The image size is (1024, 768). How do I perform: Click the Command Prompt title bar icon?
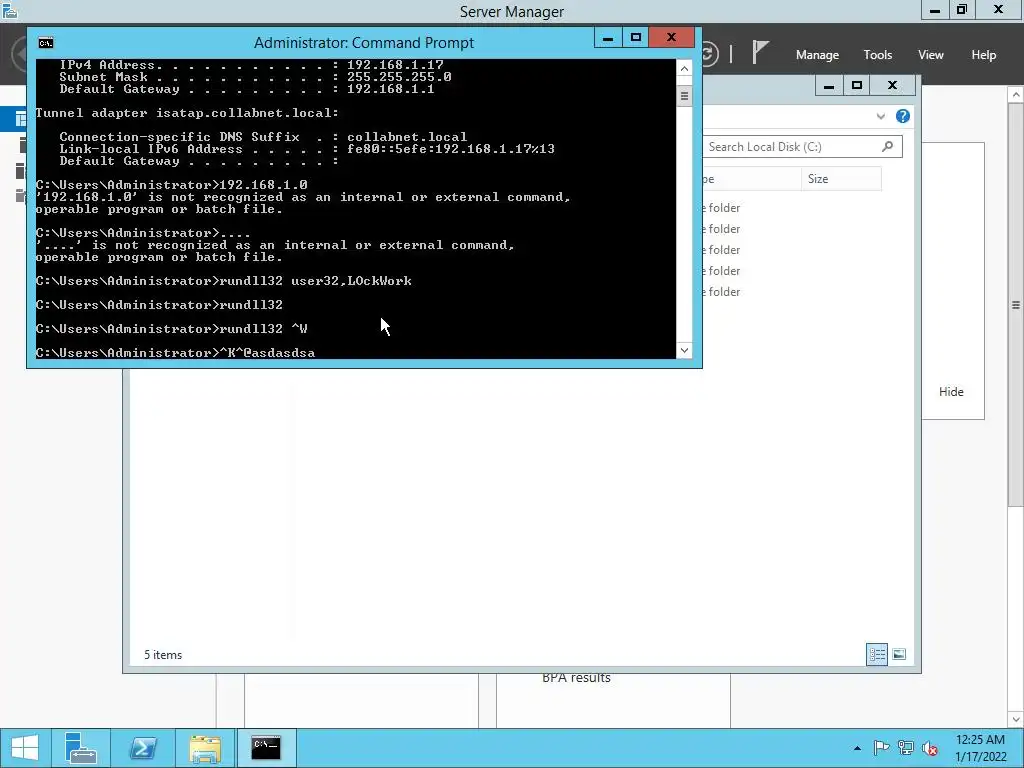(46, 43)
